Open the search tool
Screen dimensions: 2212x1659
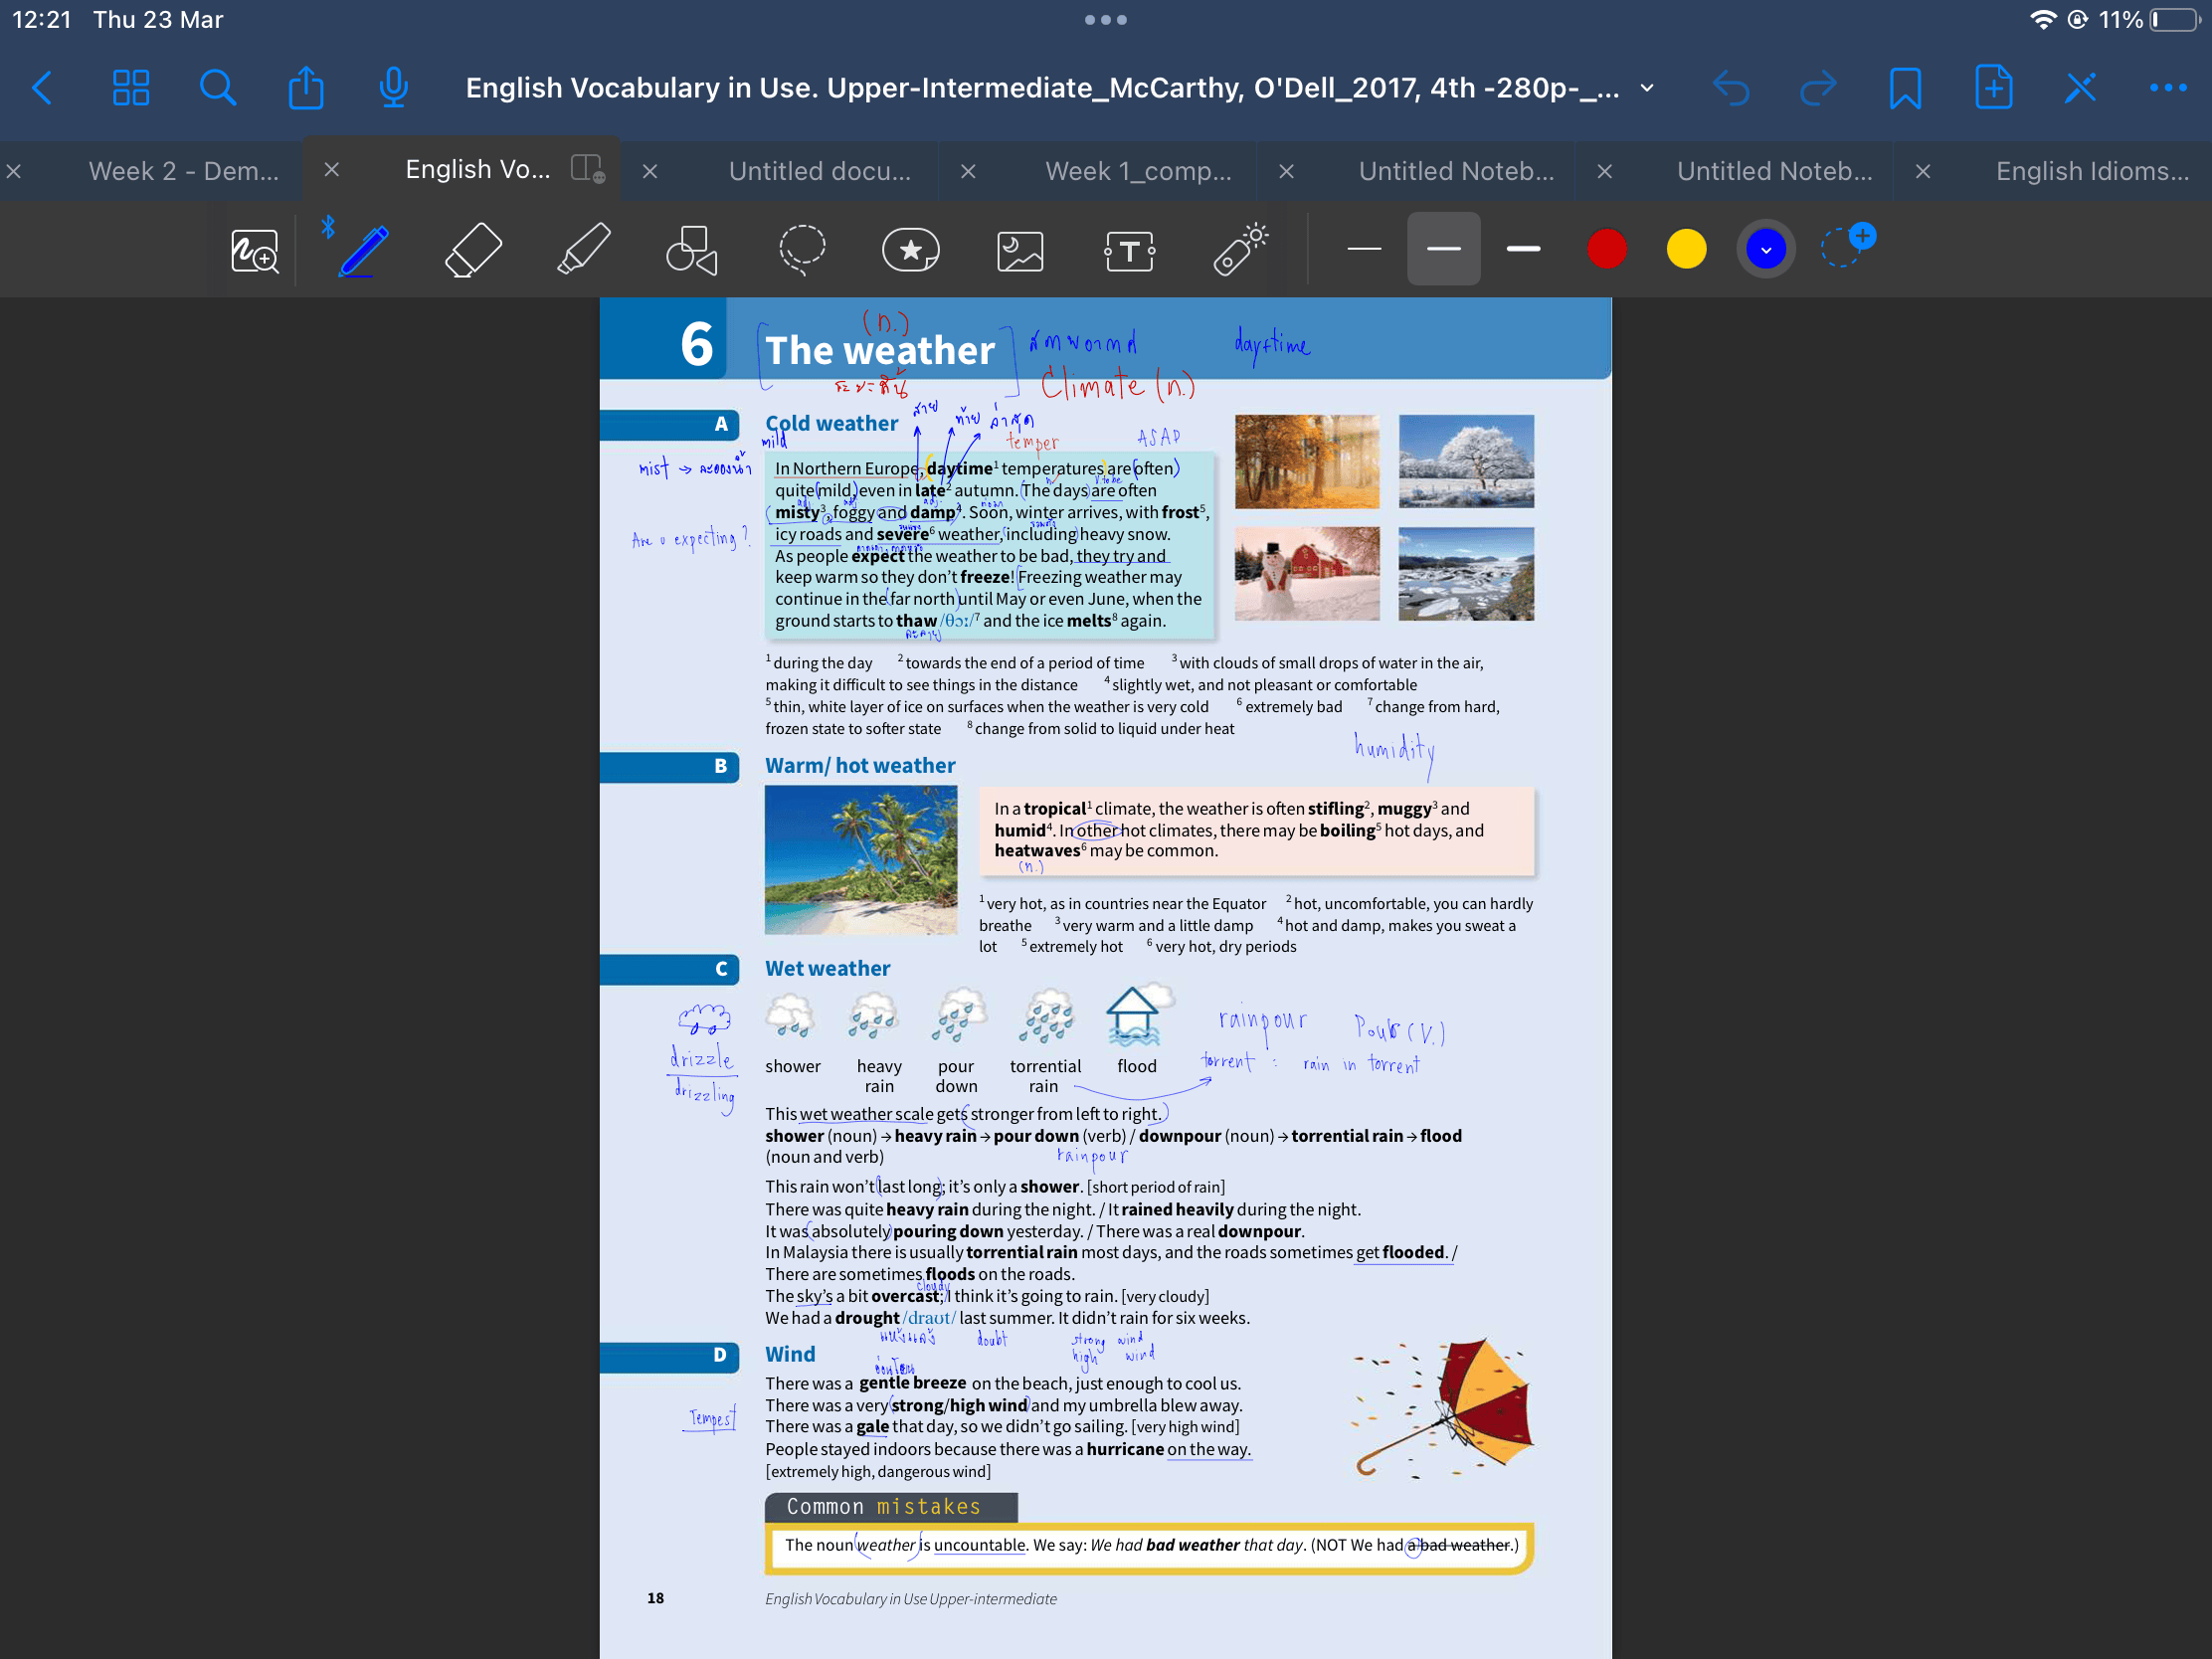pos(217,88)
